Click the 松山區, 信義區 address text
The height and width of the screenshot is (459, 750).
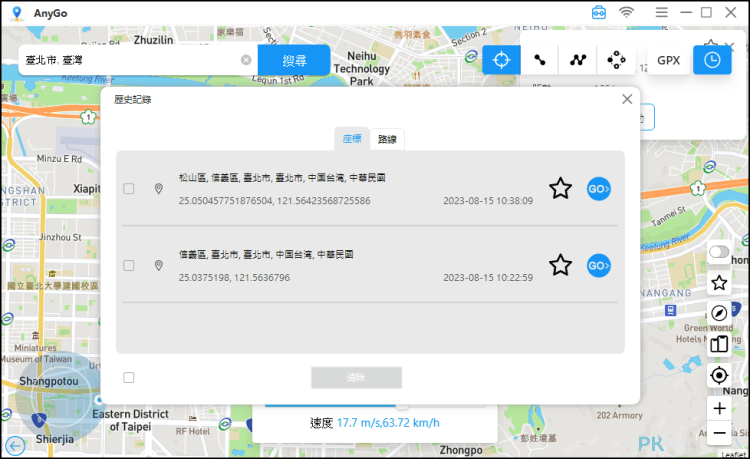282,178
